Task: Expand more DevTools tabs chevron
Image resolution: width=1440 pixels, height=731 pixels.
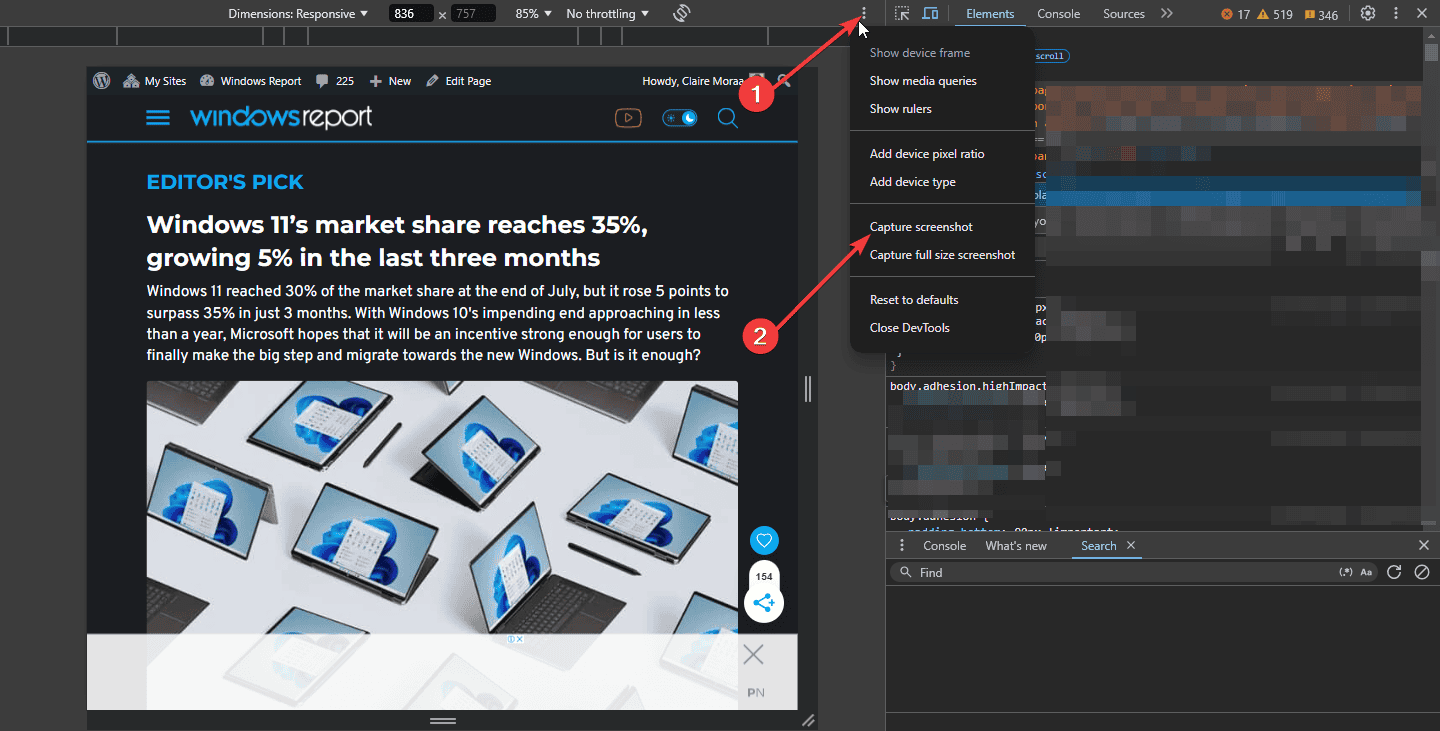Action: pos(1166,13)
